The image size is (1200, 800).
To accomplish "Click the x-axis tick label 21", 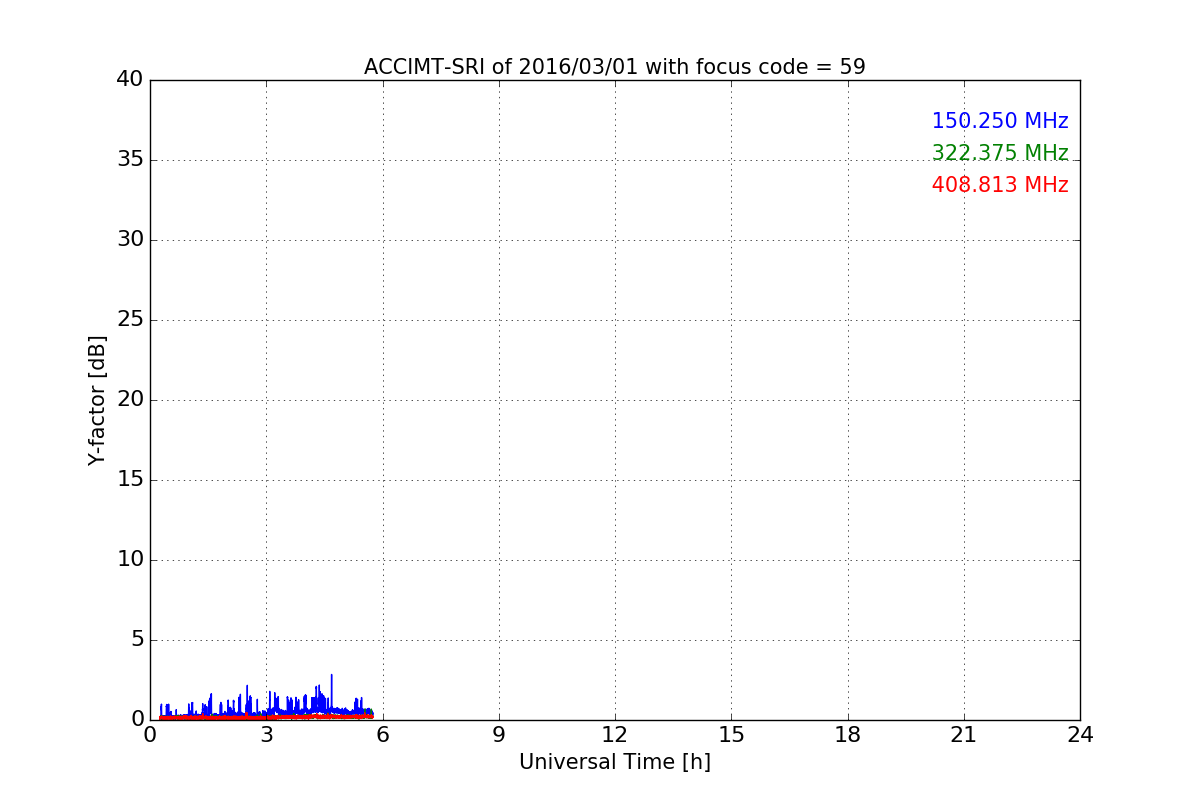I will click(964, 735).
